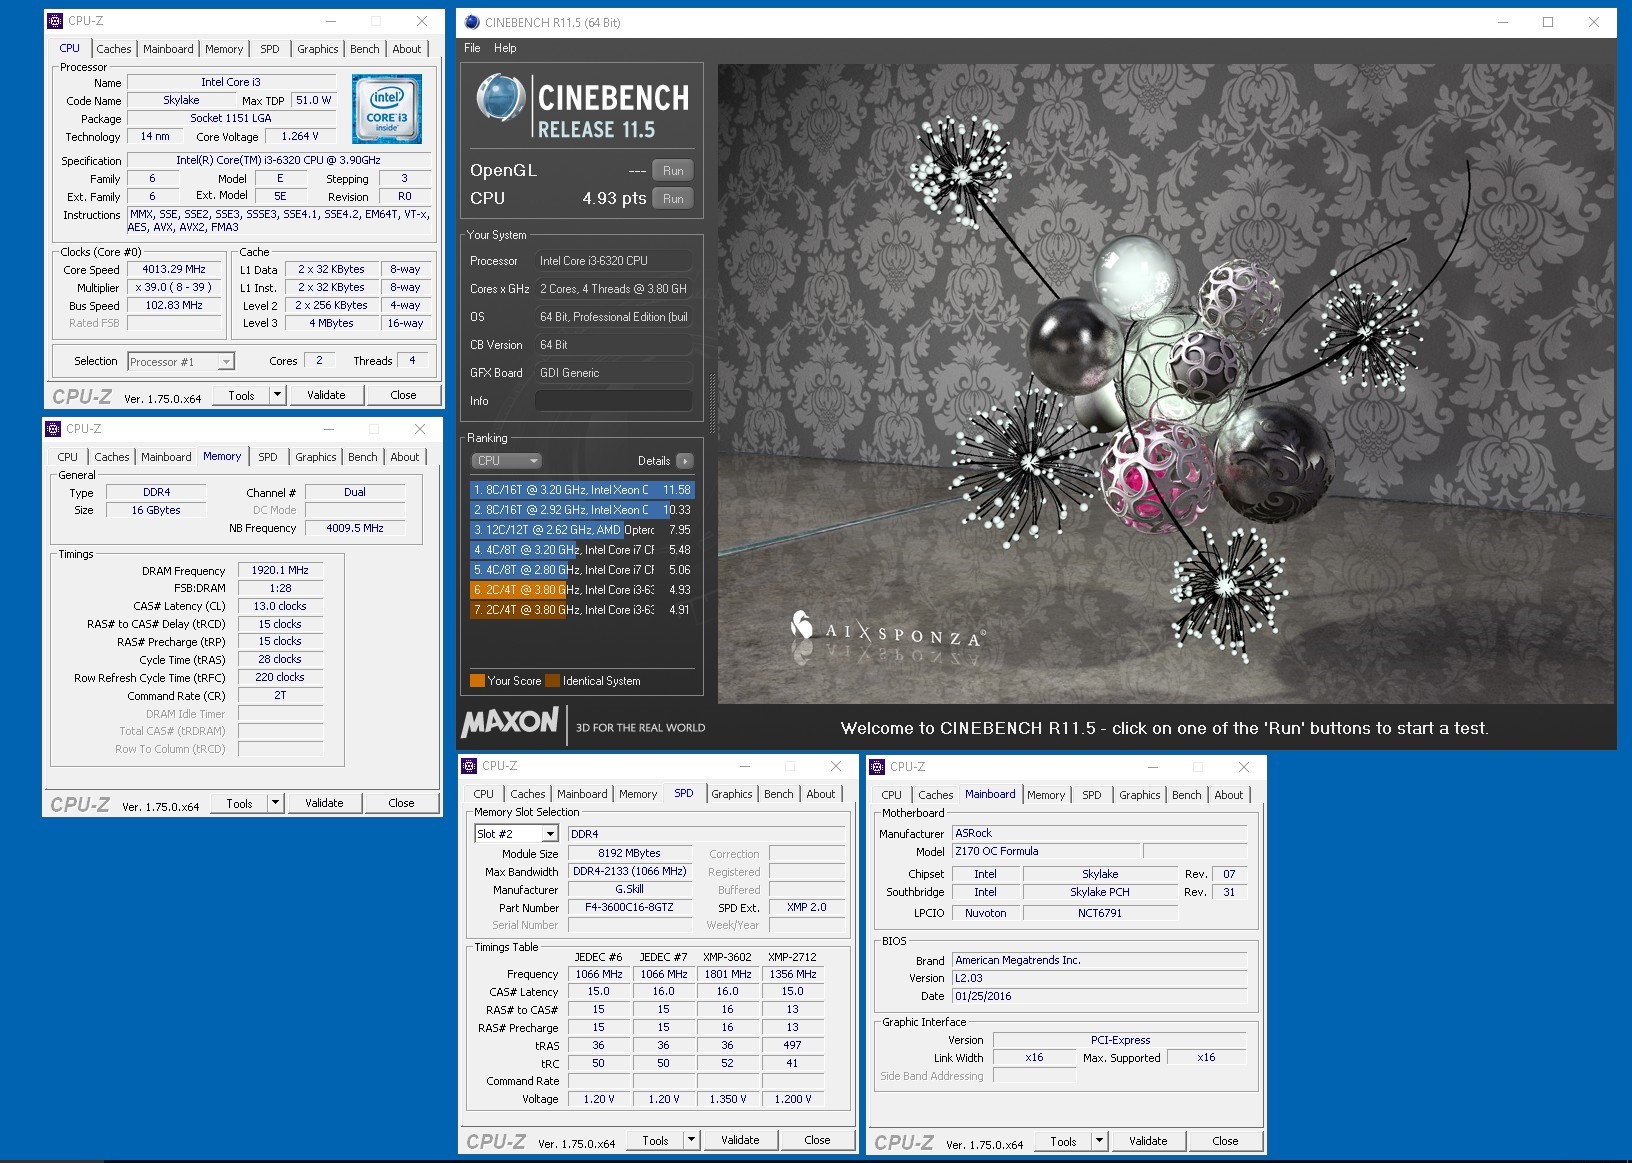Select ranking row 4 Intel Core i7 5.48
Viewport: 1632px width, 1163px height.
(x=582, y=550)
